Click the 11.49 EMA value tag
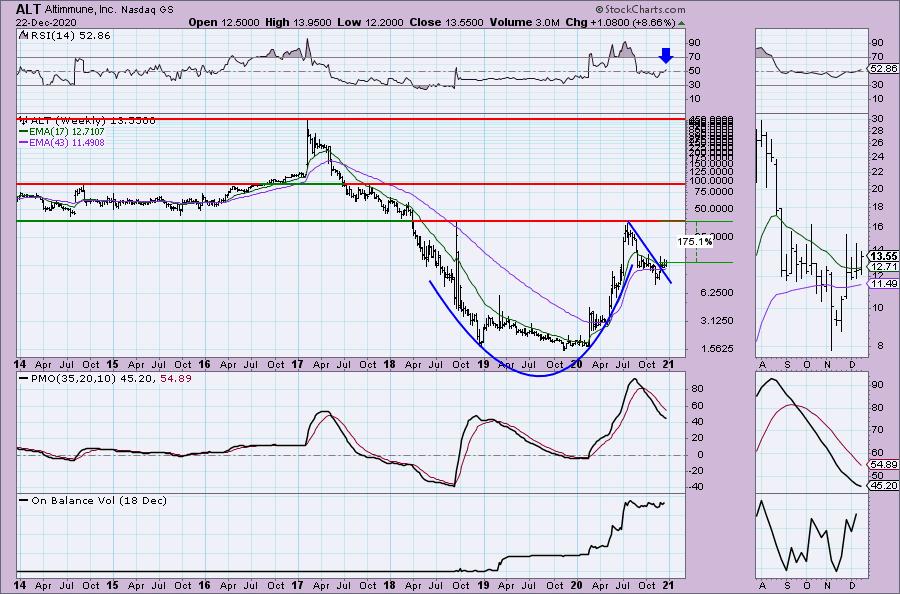Image resolution: width=900 pixels, height=594 pixels. click(x=883, y=284)
